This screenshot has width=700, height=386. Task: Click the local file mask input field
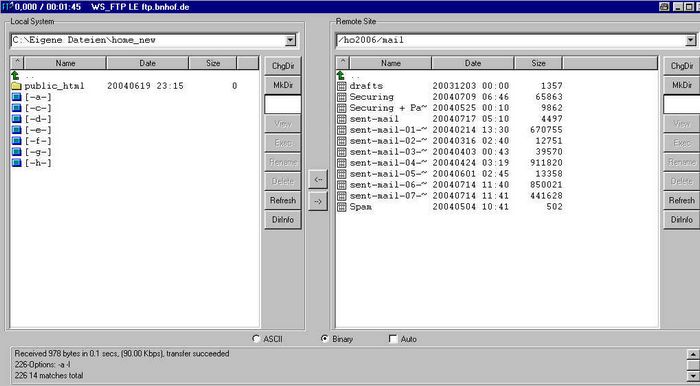pyautogui.click(x=283, y=104)
